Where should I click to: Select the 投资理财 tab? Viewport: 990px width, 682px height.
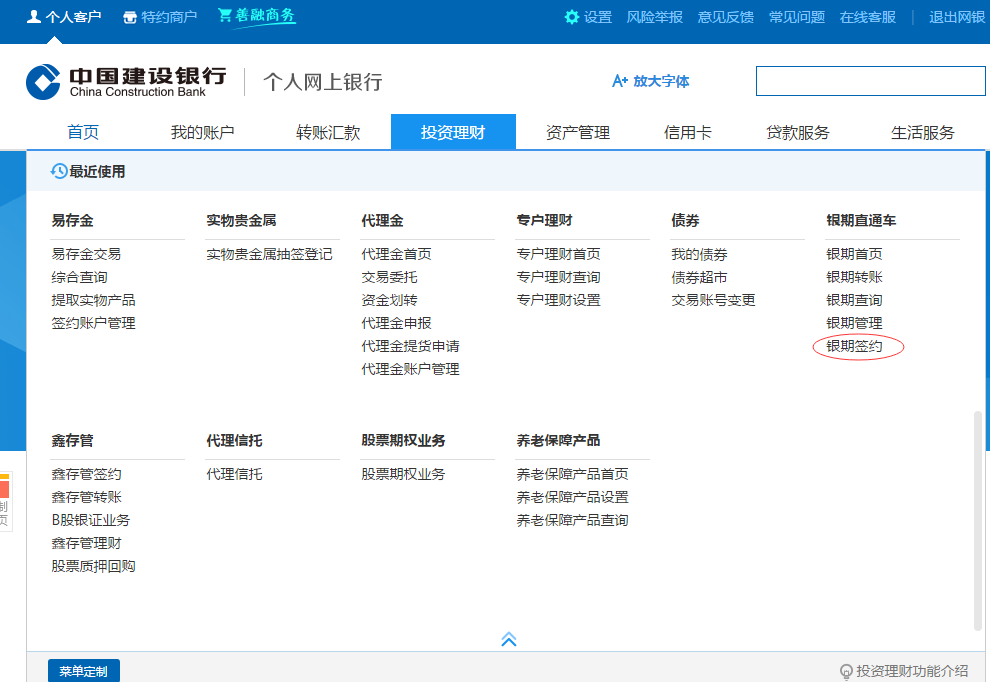click(x=453, y=132)
